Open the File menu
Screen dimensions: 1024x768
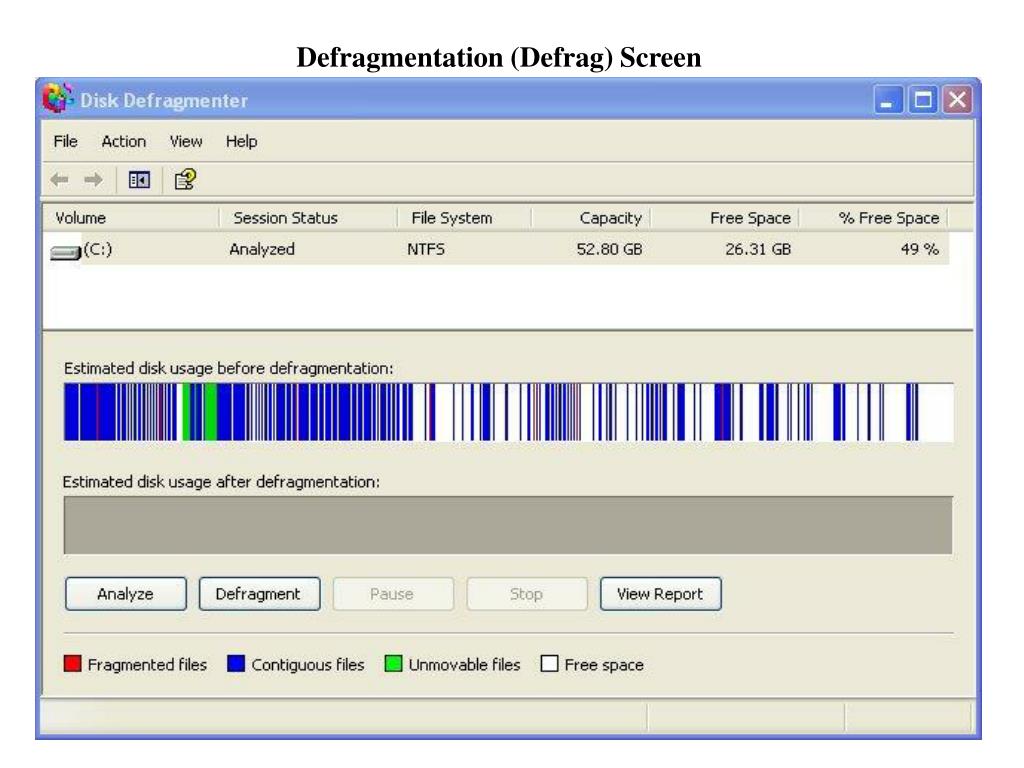point(67,142)
